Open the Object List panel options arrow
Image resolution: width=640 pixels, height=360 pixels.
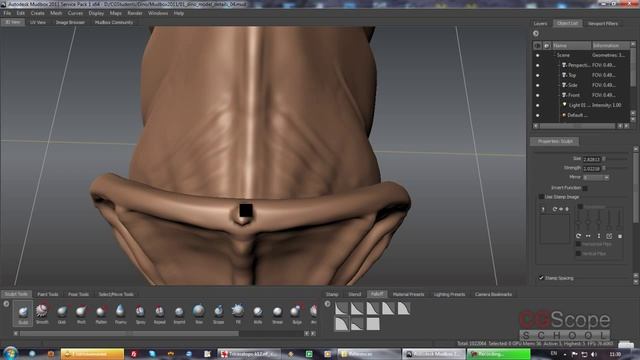click(536, 34)
